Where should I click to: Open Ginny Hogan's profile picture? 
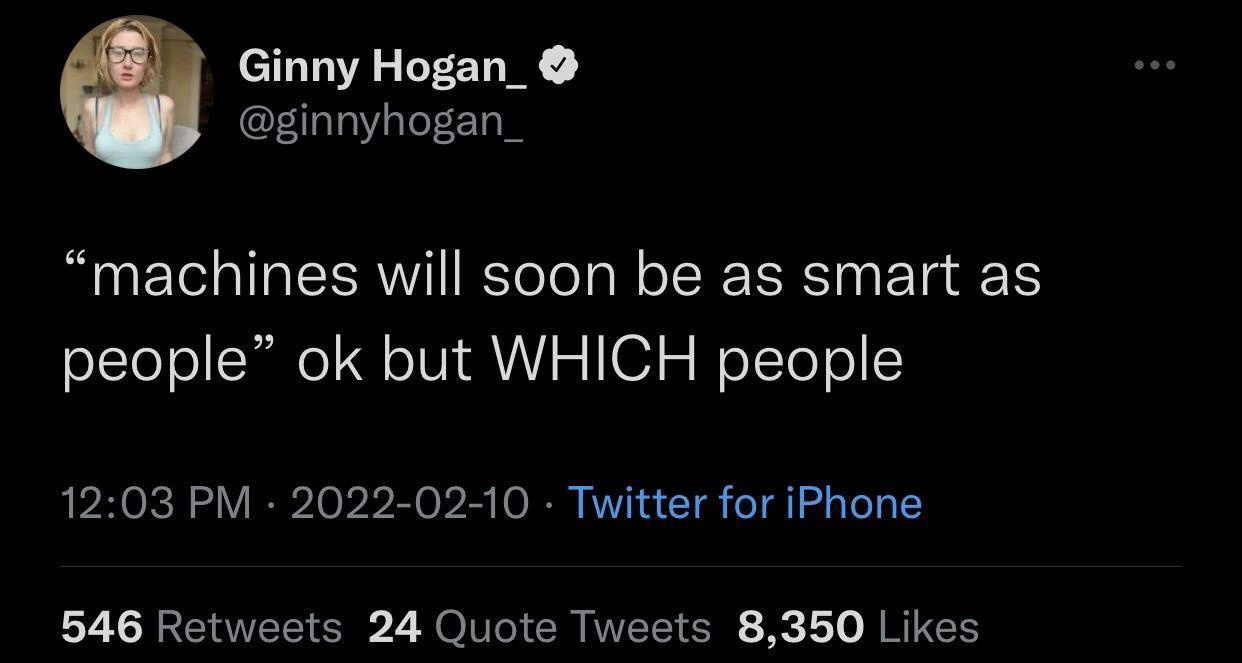[x=137, y=92]
